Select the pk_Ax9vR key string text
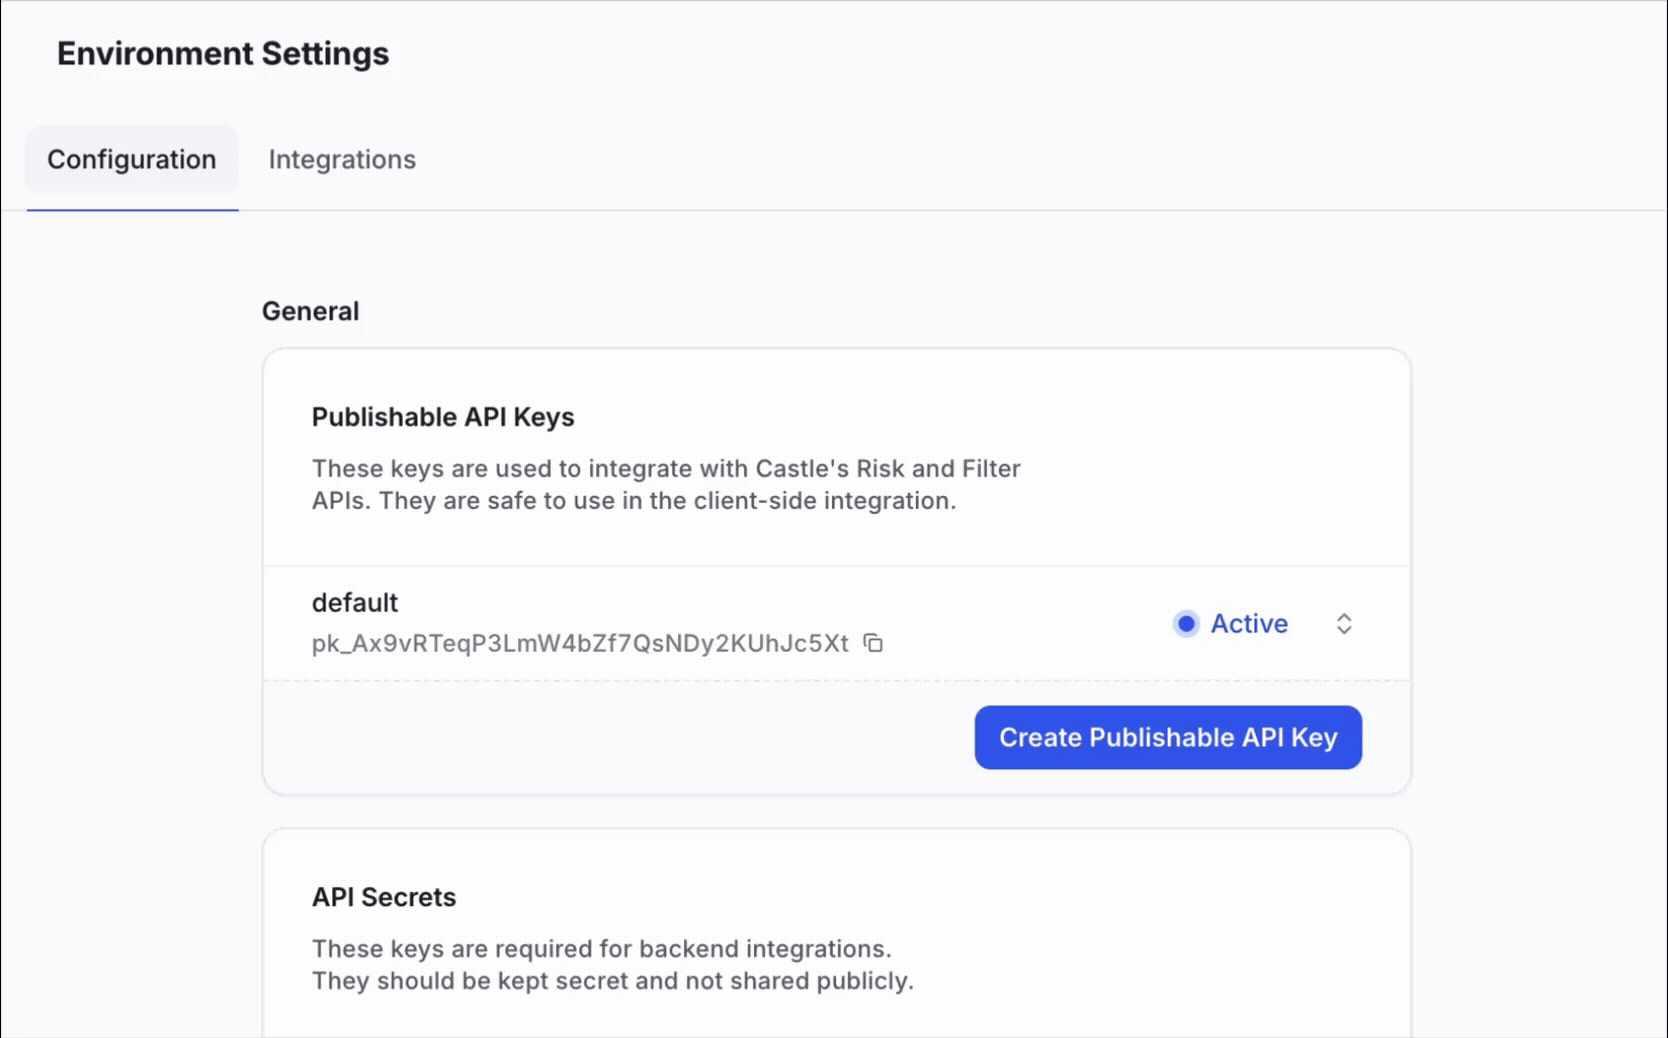This screenshot has width=1668, height=1038. coord(580,643)
